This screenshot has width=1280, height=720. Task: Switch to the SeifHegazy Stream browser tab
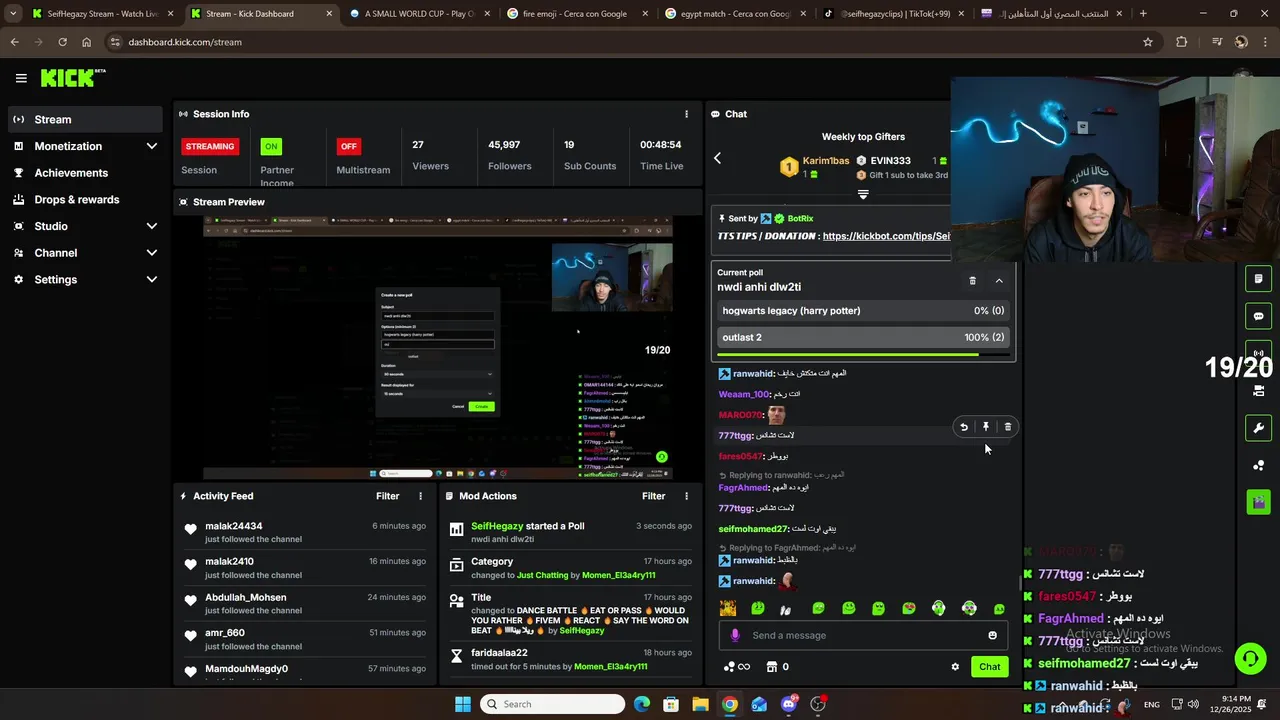[102, 14]
